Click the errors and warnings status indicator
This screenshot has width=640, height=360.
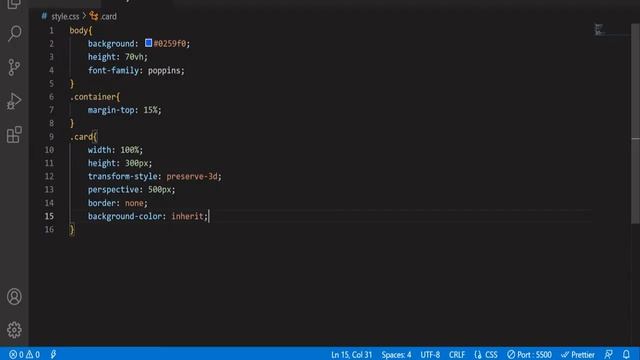tap(24, 354)
